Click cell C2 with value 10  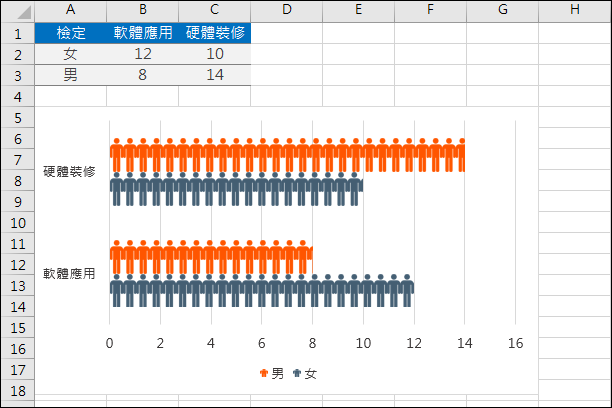click(x=214, y=54)
